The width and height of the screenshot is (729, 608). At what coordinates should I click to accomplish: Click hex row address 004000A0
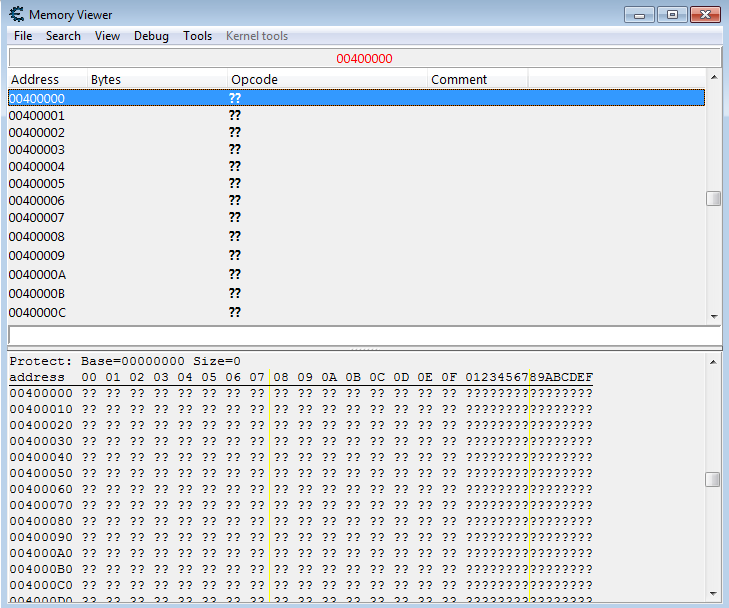coord(41,553)
